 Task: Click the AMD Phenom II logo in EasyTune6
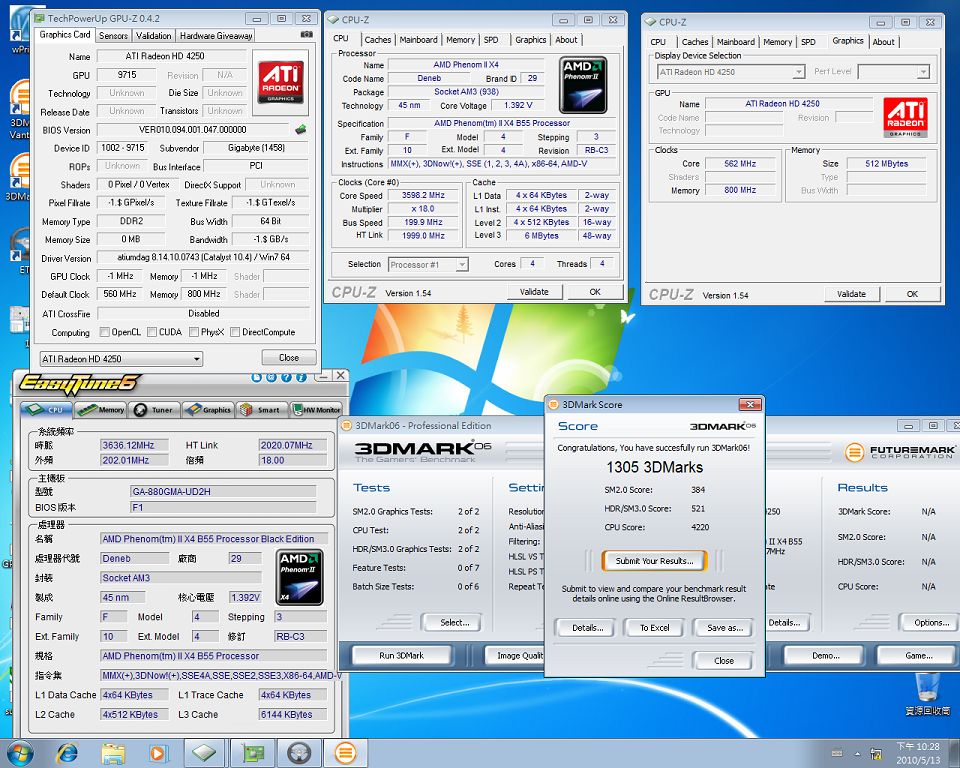point(300,577)
